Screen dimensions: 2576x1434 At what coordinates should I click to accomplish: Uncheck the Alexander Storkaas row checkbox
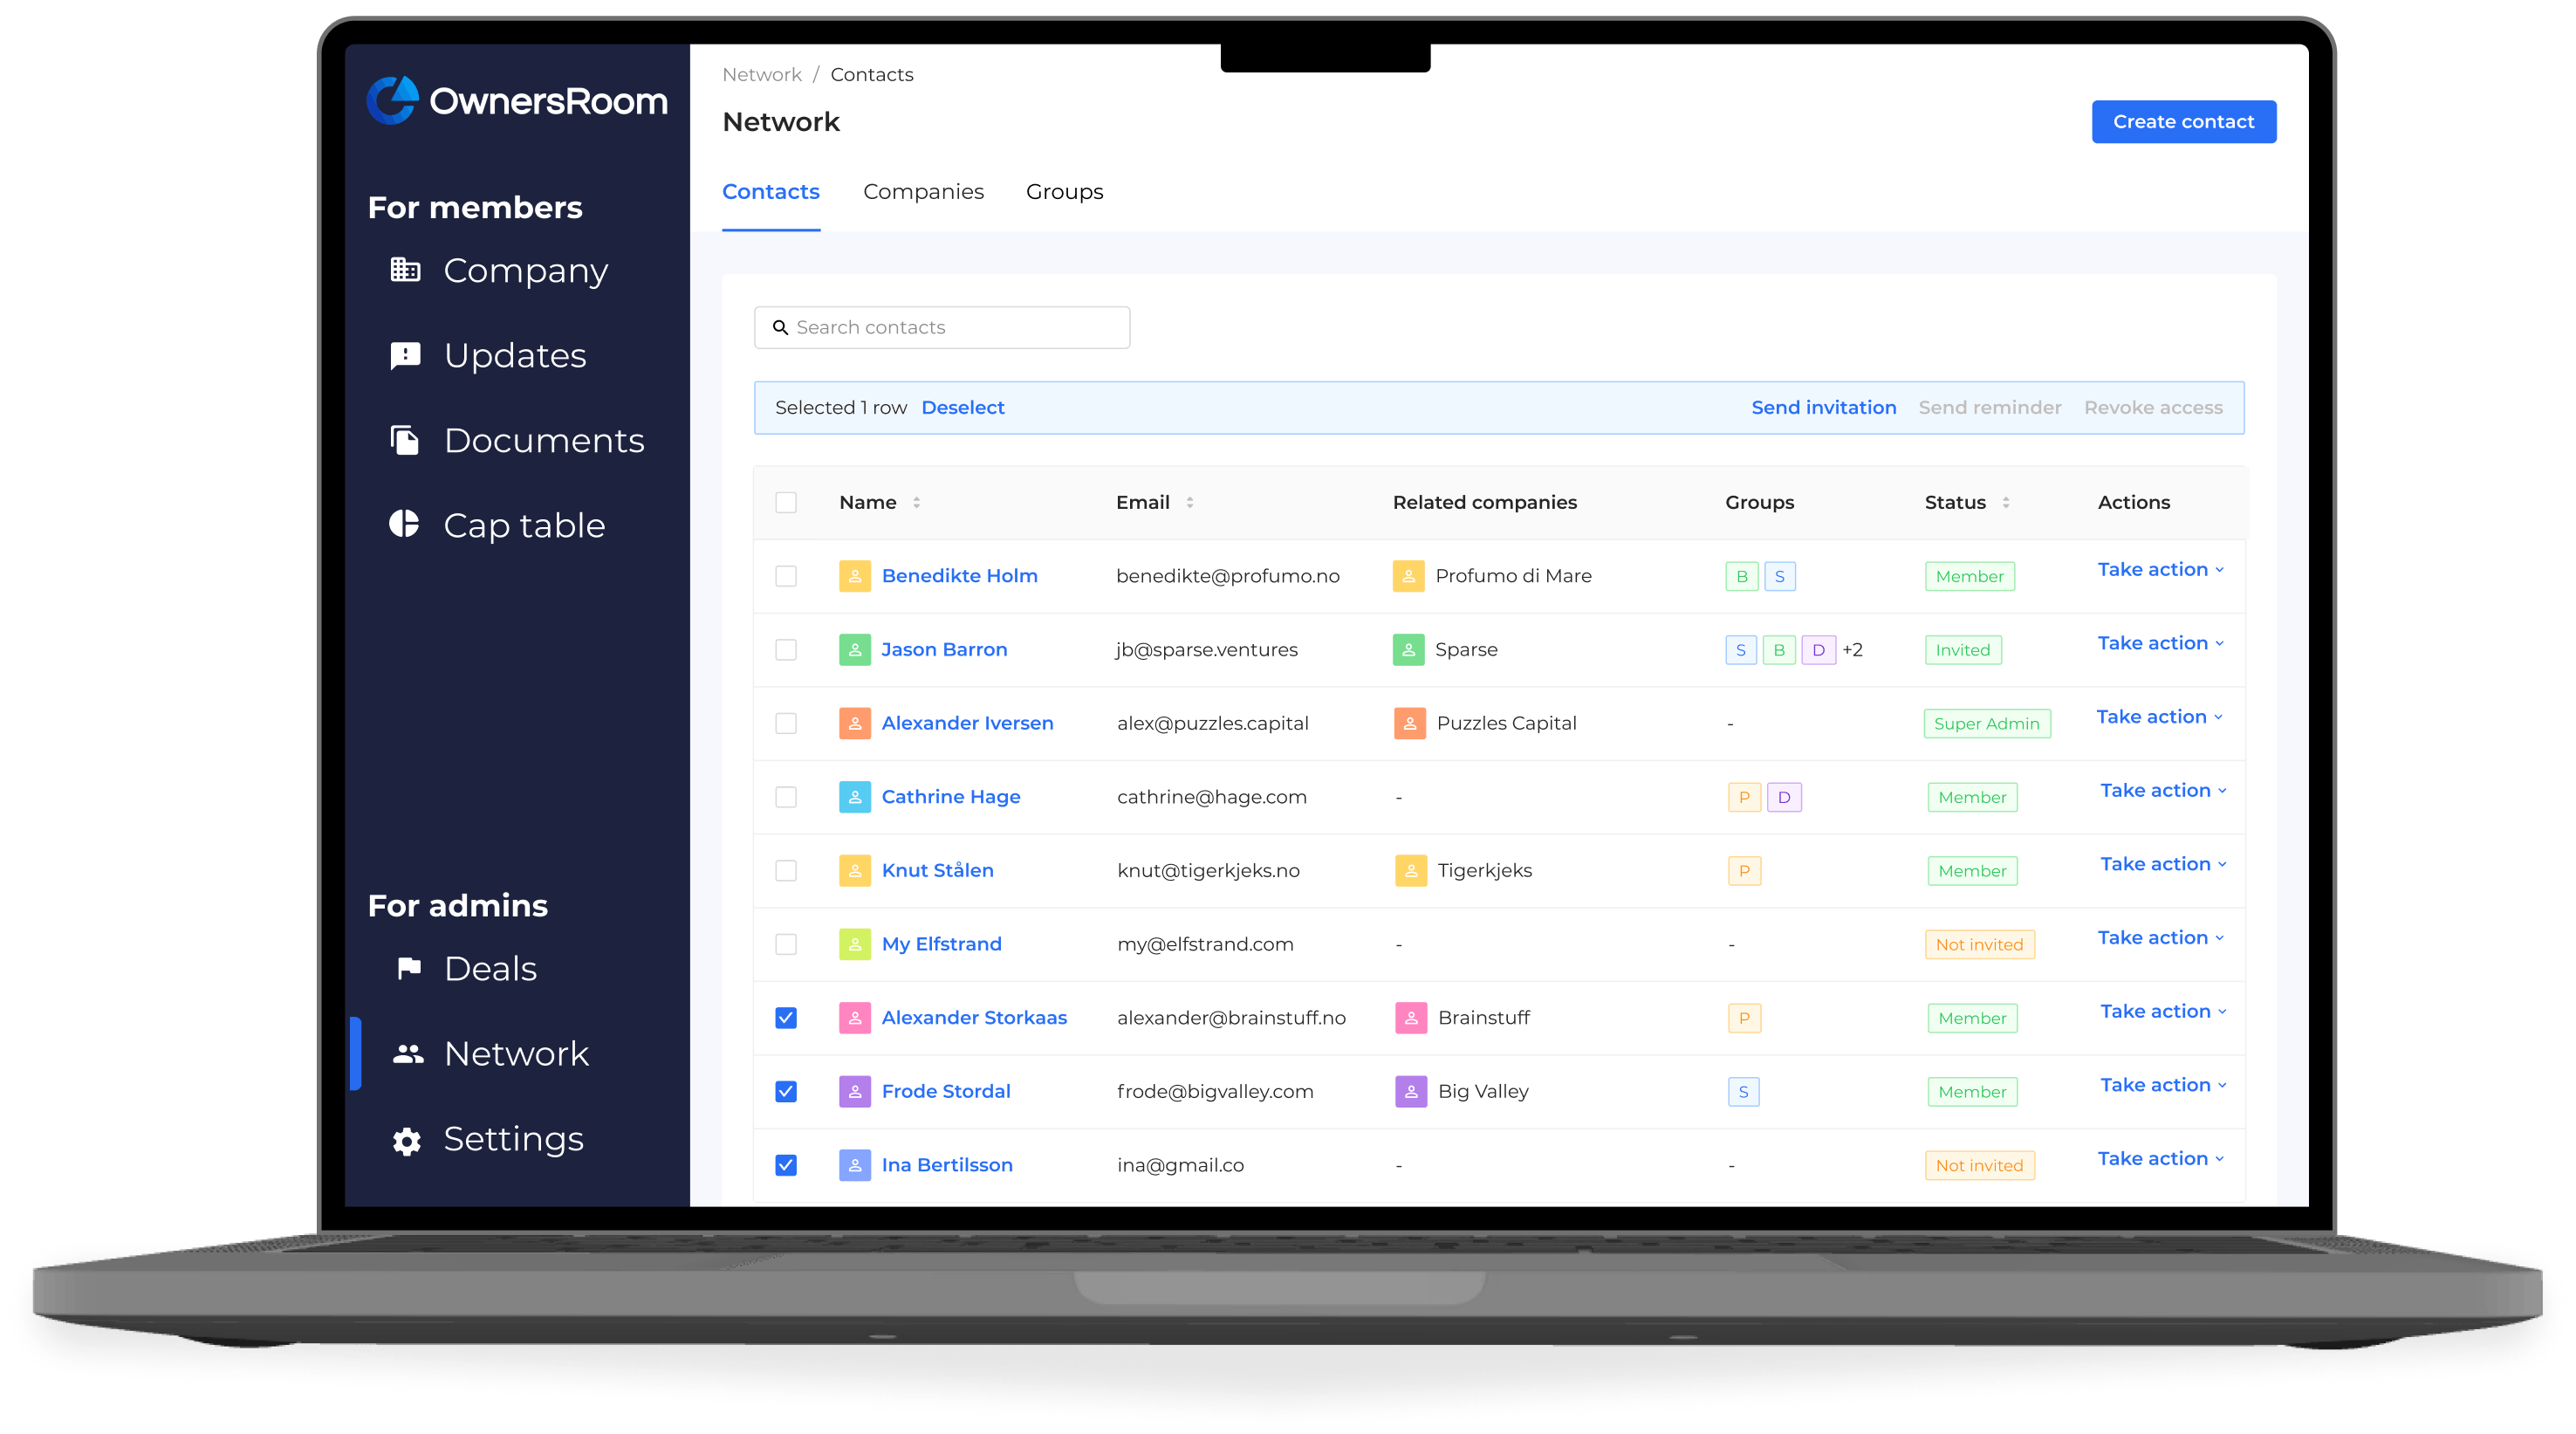[786, 1018]
